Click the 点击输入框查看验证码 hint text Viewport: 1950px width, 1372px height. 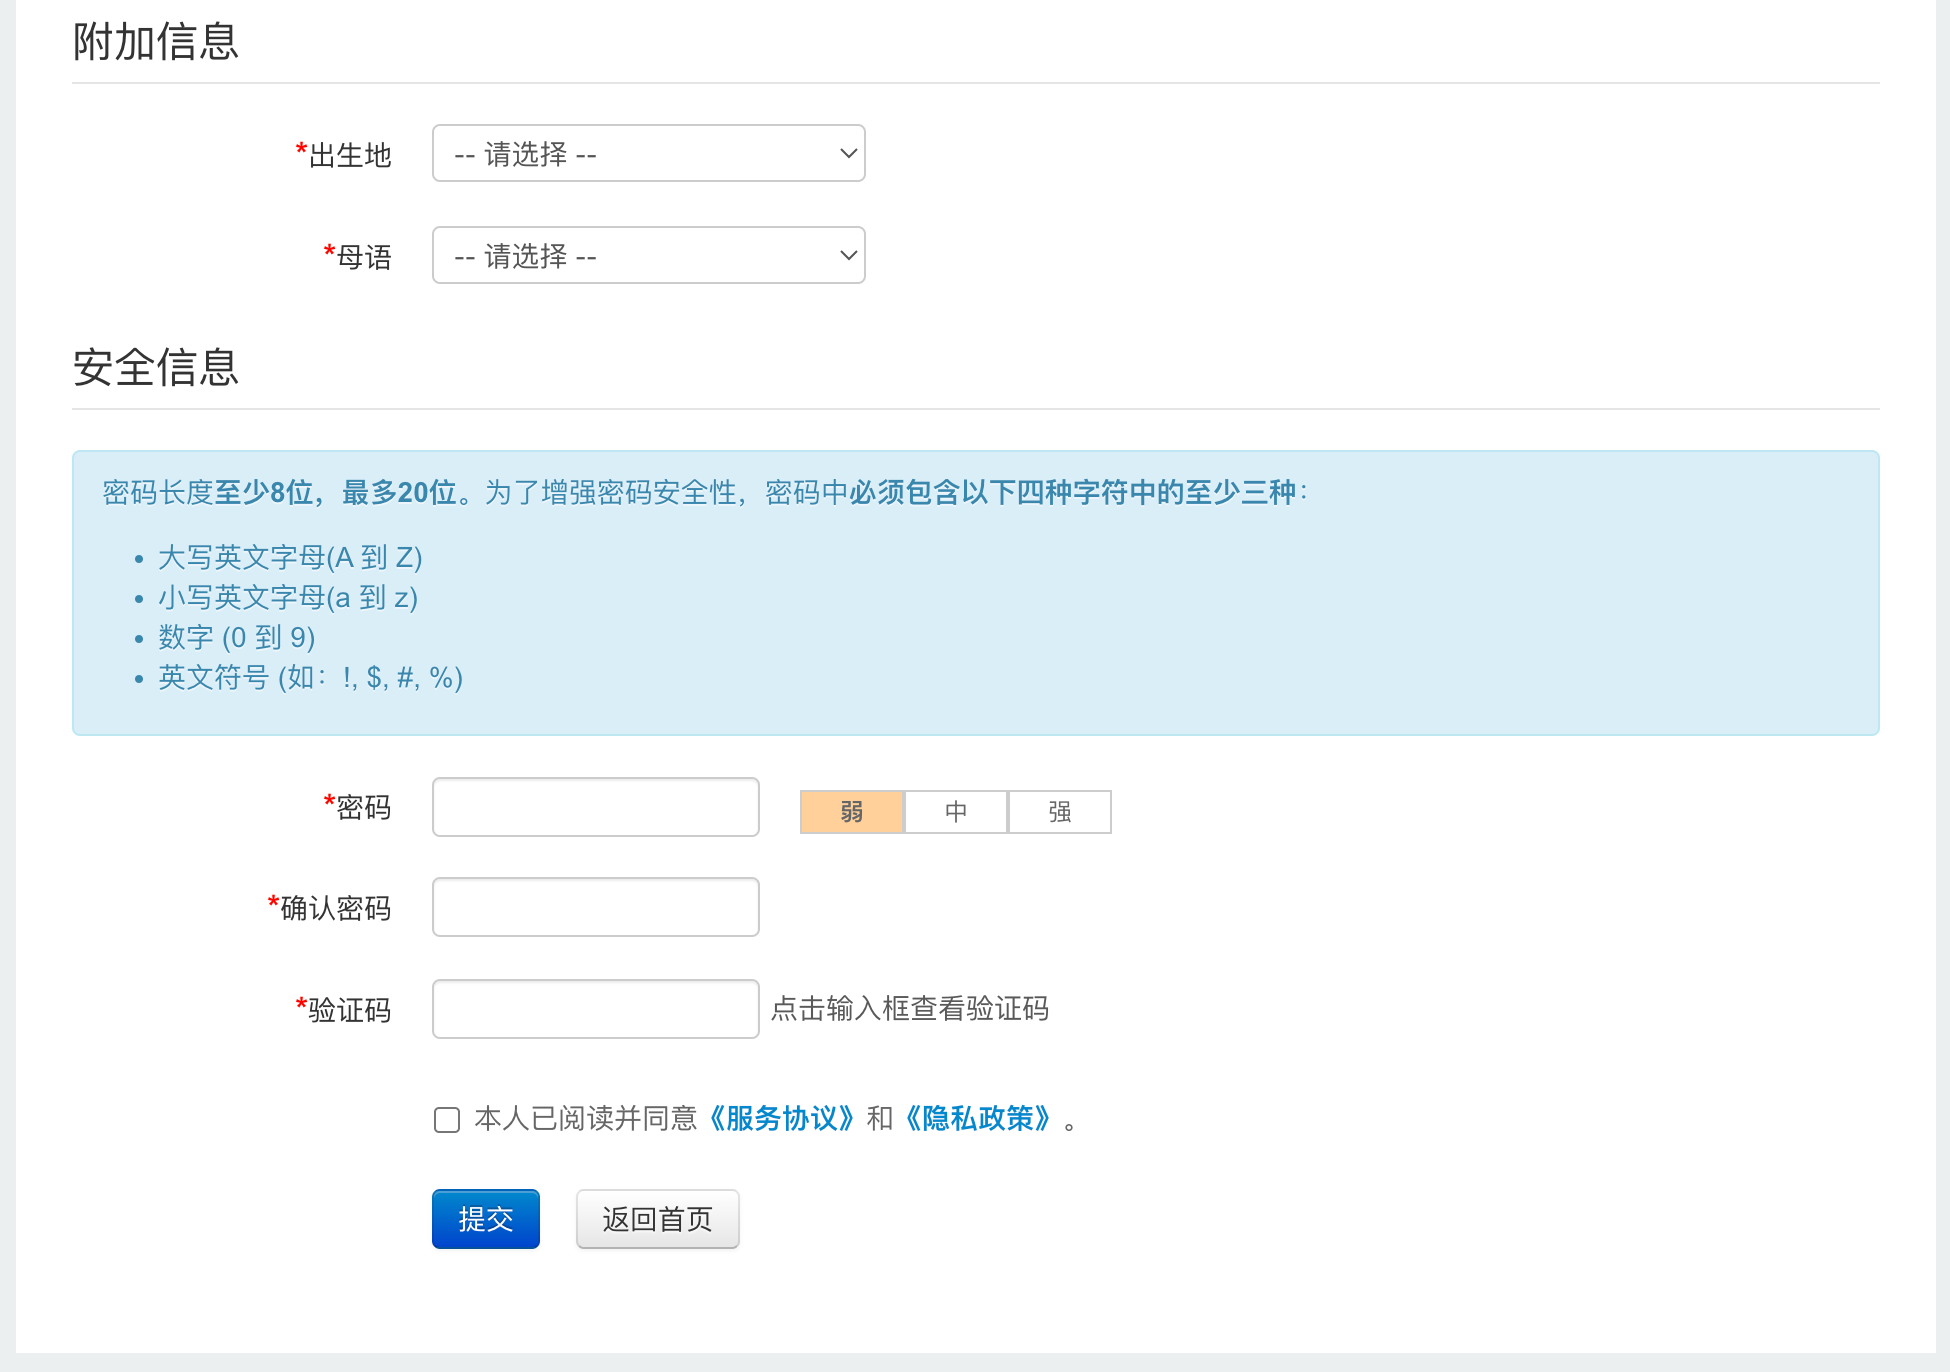click(909, 1009)
